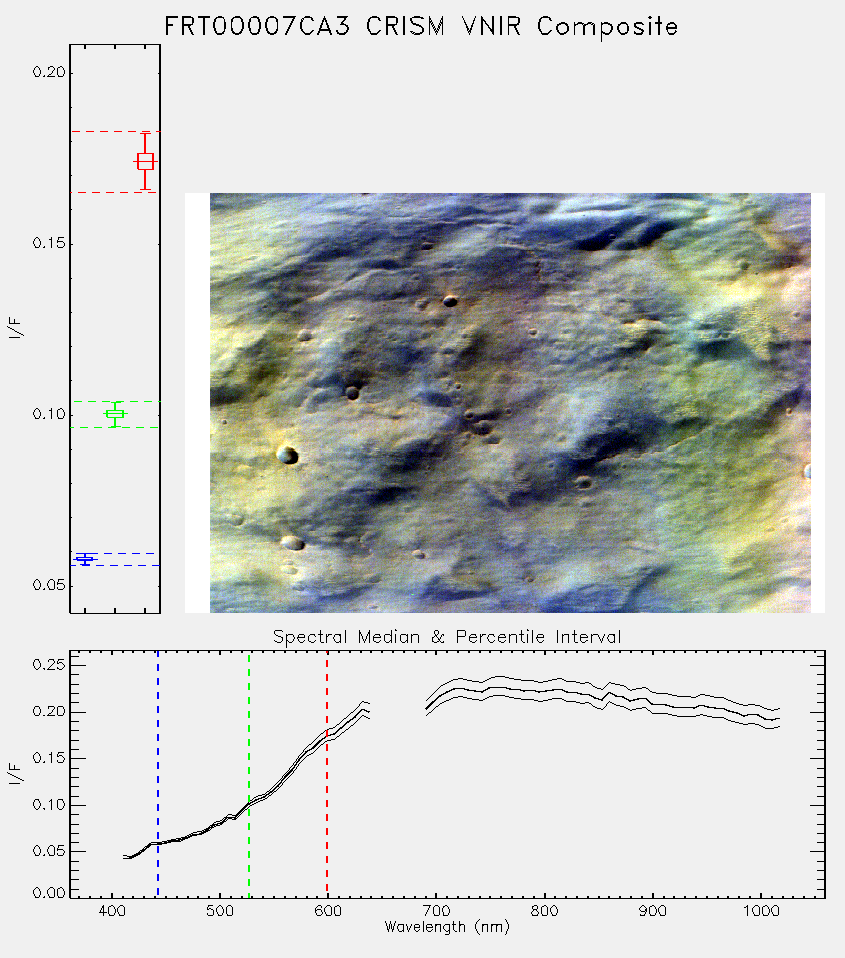Viewport: 845px width, 958px height.
Task: Click the 0.20 label on box plot axis
Action: click(48, 72)
